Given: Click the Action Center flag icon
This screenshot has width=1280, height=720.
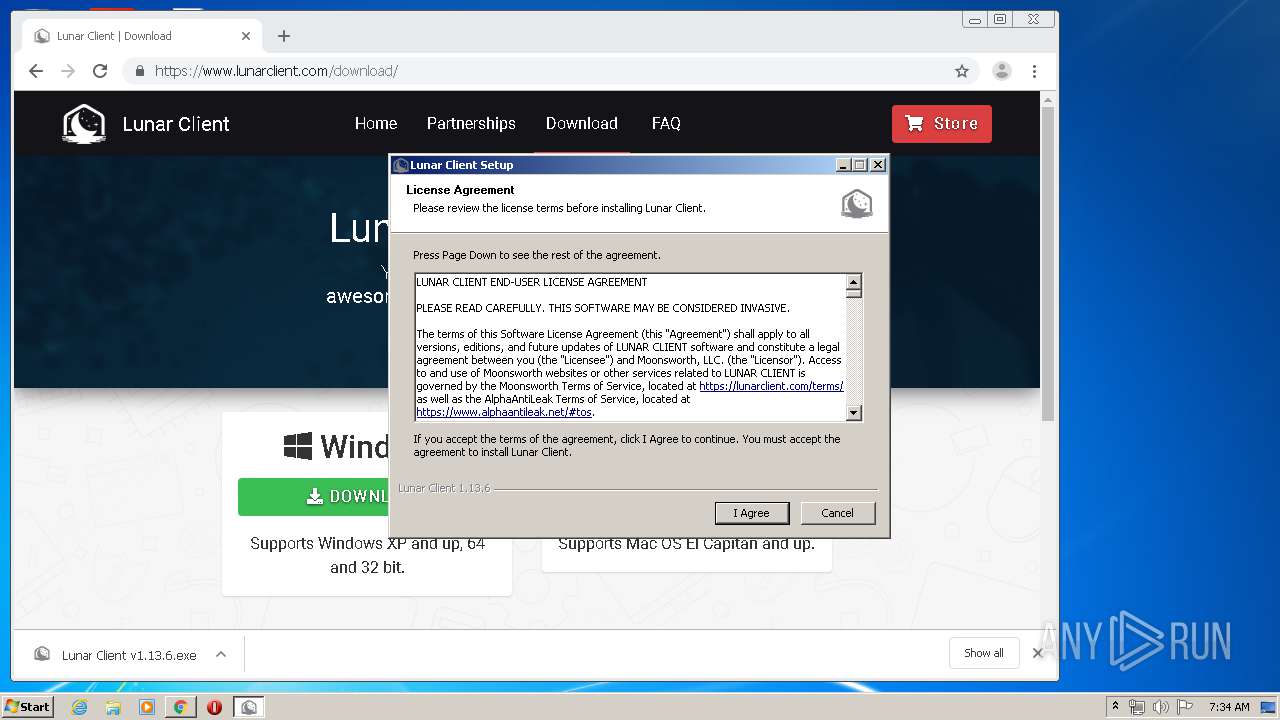Looking at the screenshot, I should click(x=1185, y=707).
